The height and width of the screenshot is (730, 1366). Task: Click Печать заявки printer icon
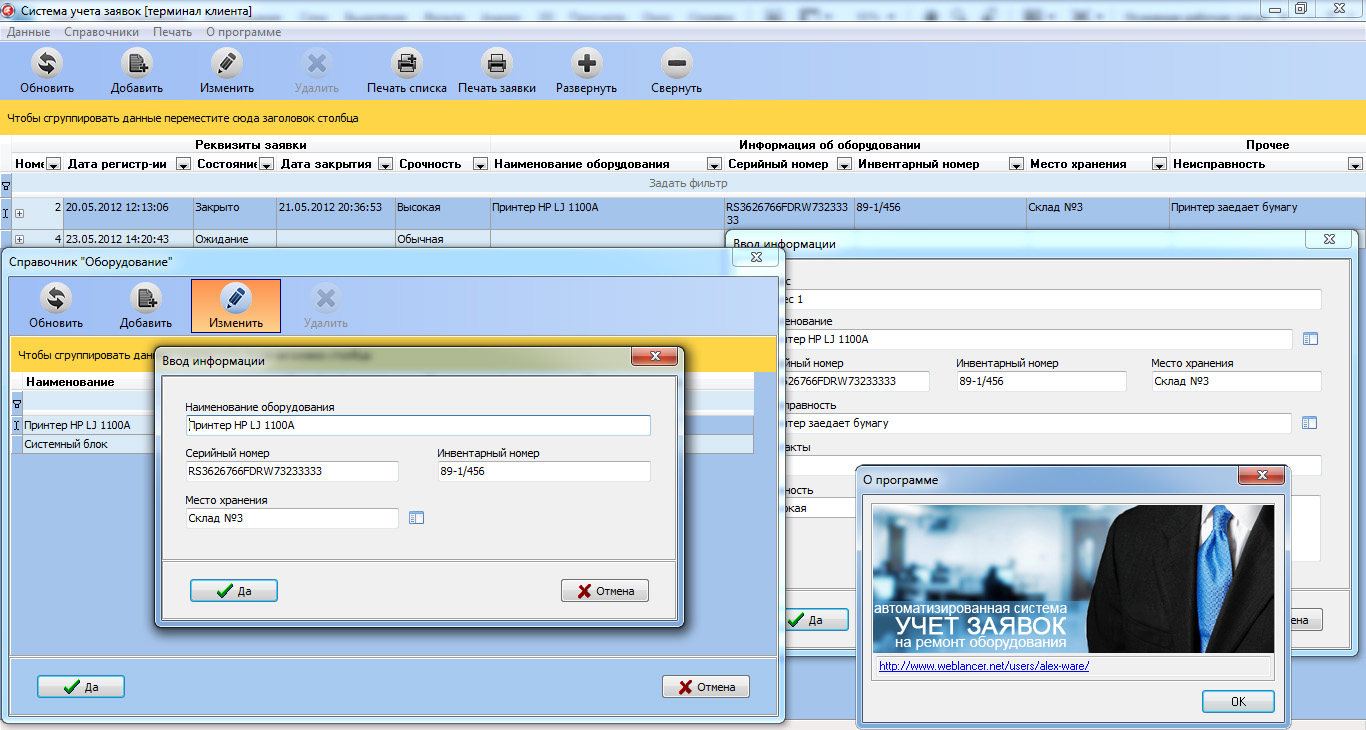click(x=497, y=64)
